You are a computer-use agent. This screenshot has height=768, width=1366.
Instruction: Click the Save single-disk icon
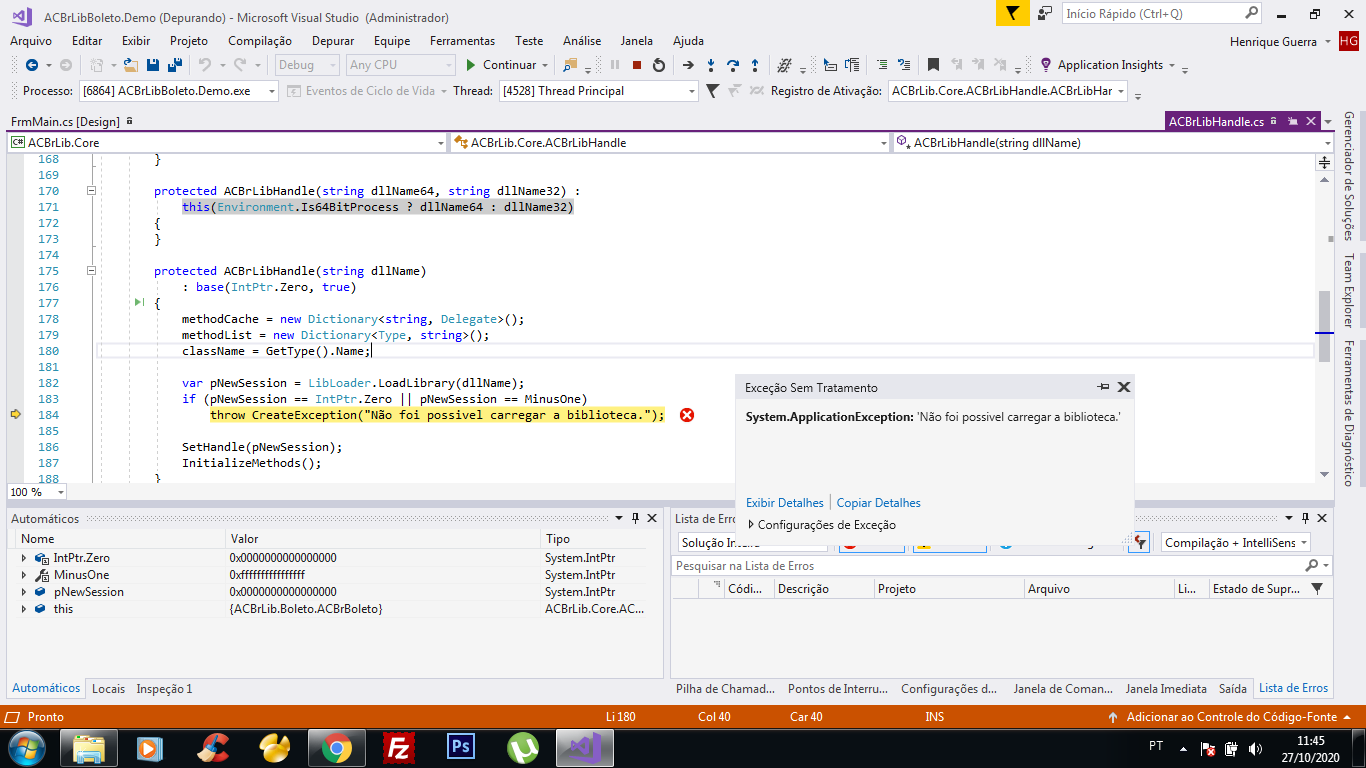(x=153, y=65)
